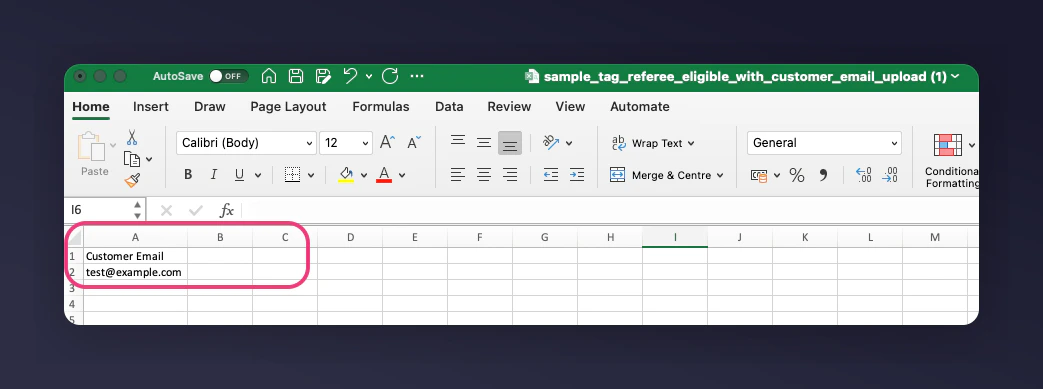Select the Format Painter brush
The image size is (1043, 389).
tap(132, 180)
